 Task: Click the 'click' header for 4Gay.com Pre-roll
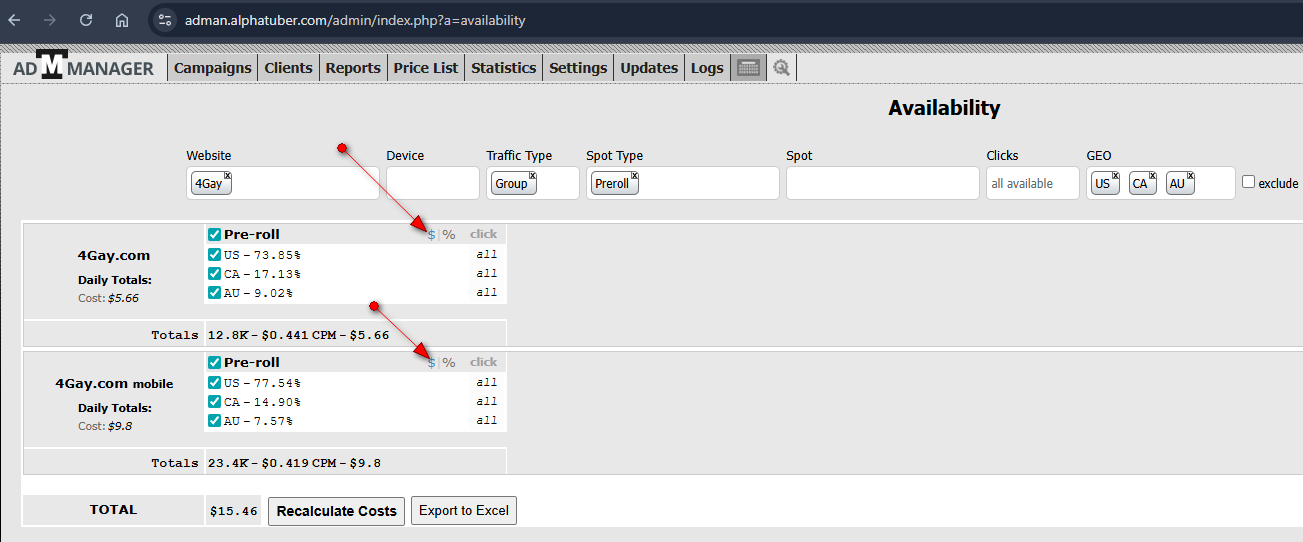[x=483, y=234]
